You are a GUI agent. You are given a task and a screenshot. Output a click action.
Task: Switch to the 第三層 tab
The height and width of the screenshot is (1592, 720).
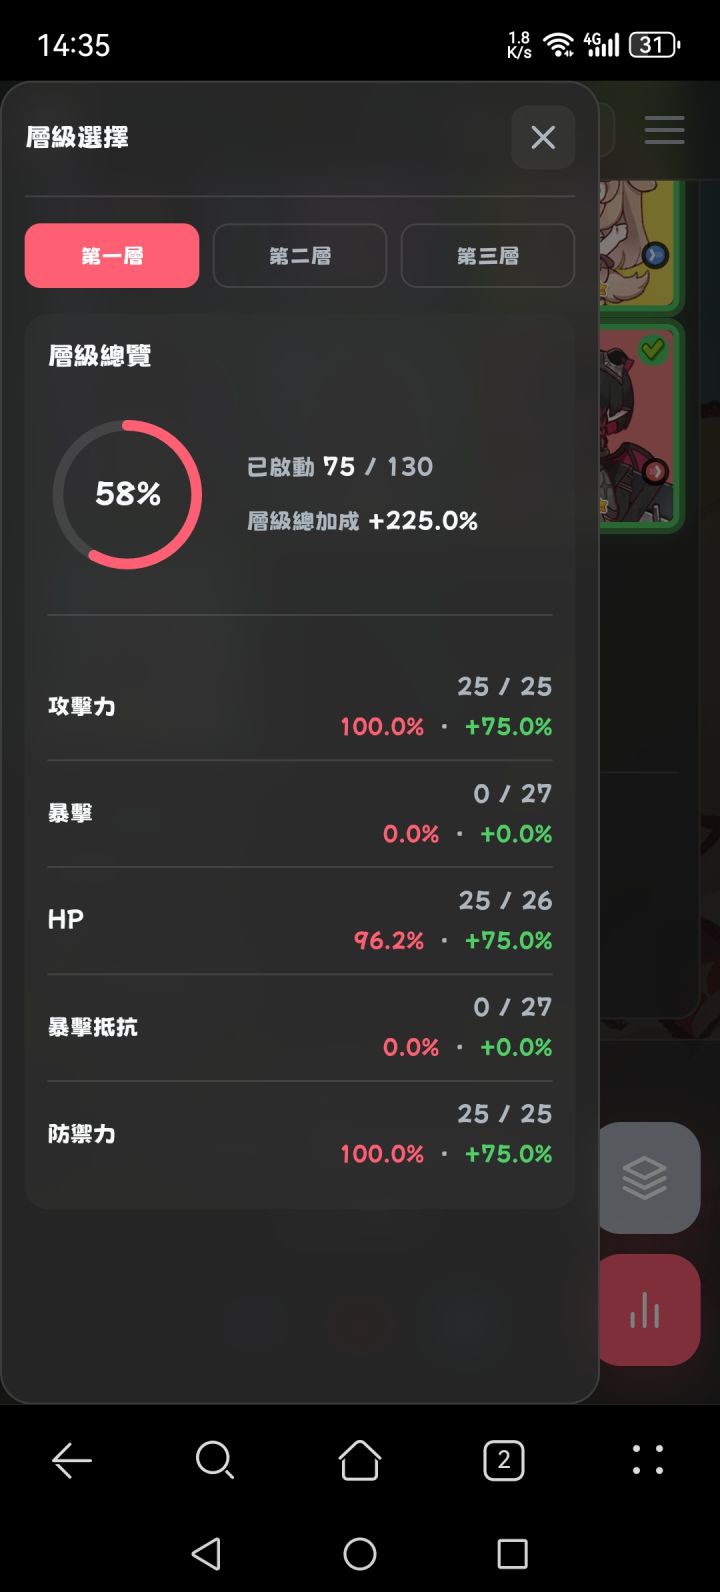(488, 256)
